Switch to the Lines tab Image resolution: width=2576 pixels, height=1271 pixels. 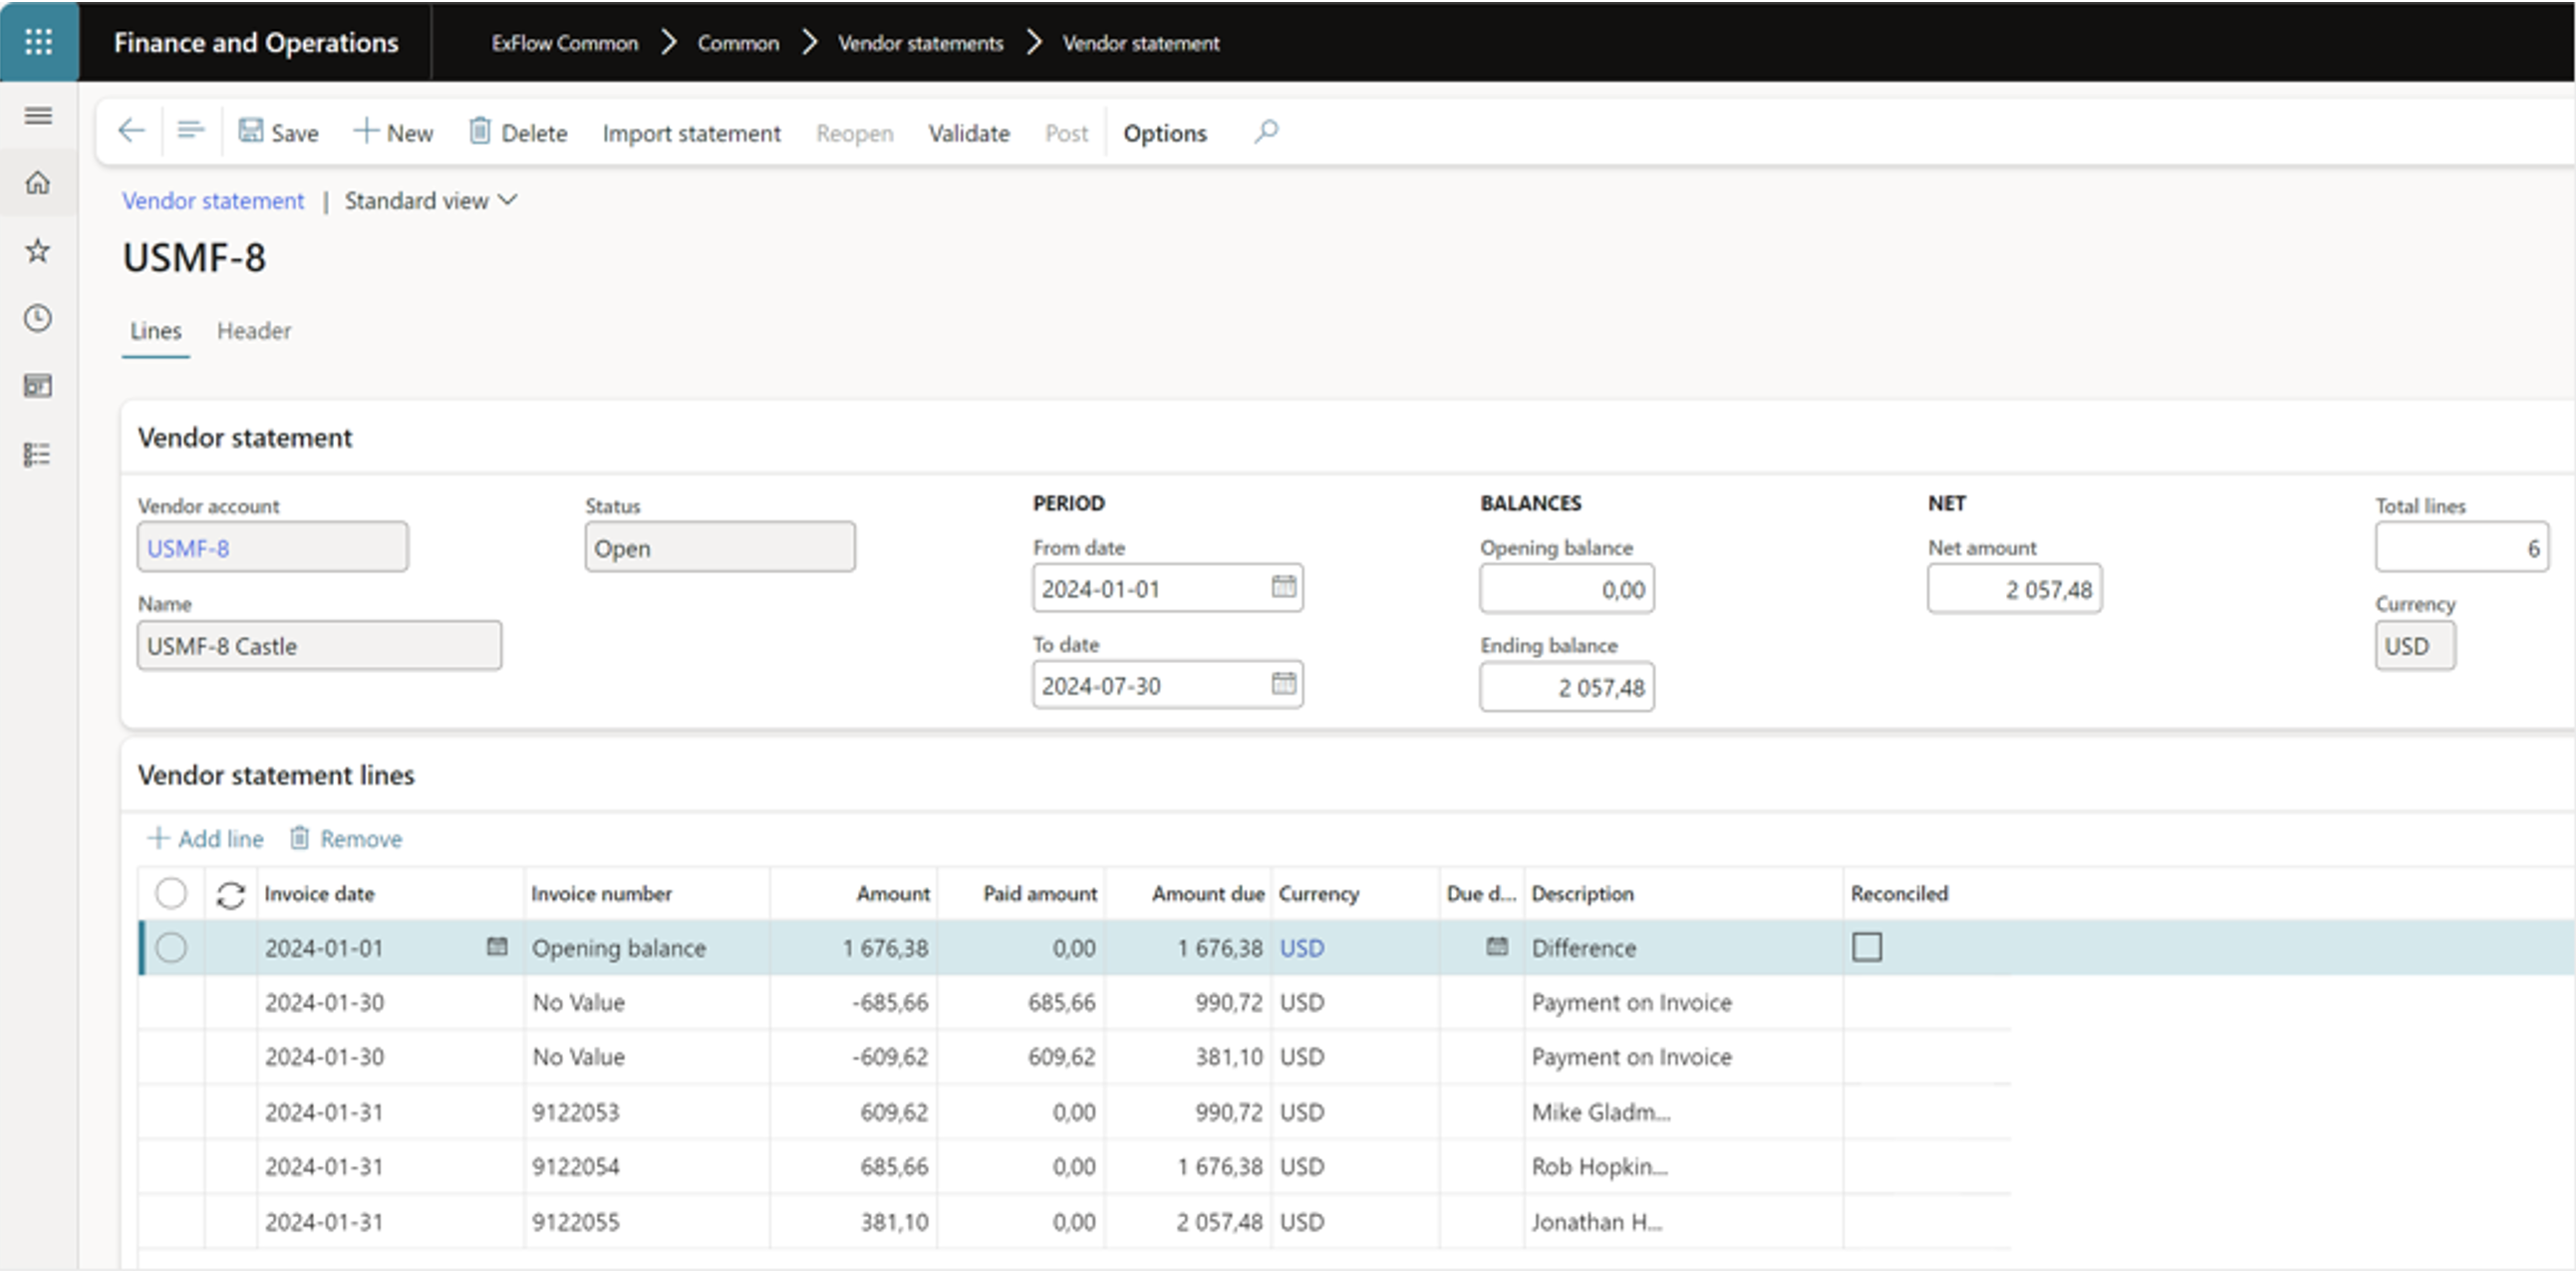[x=156, y=331]
